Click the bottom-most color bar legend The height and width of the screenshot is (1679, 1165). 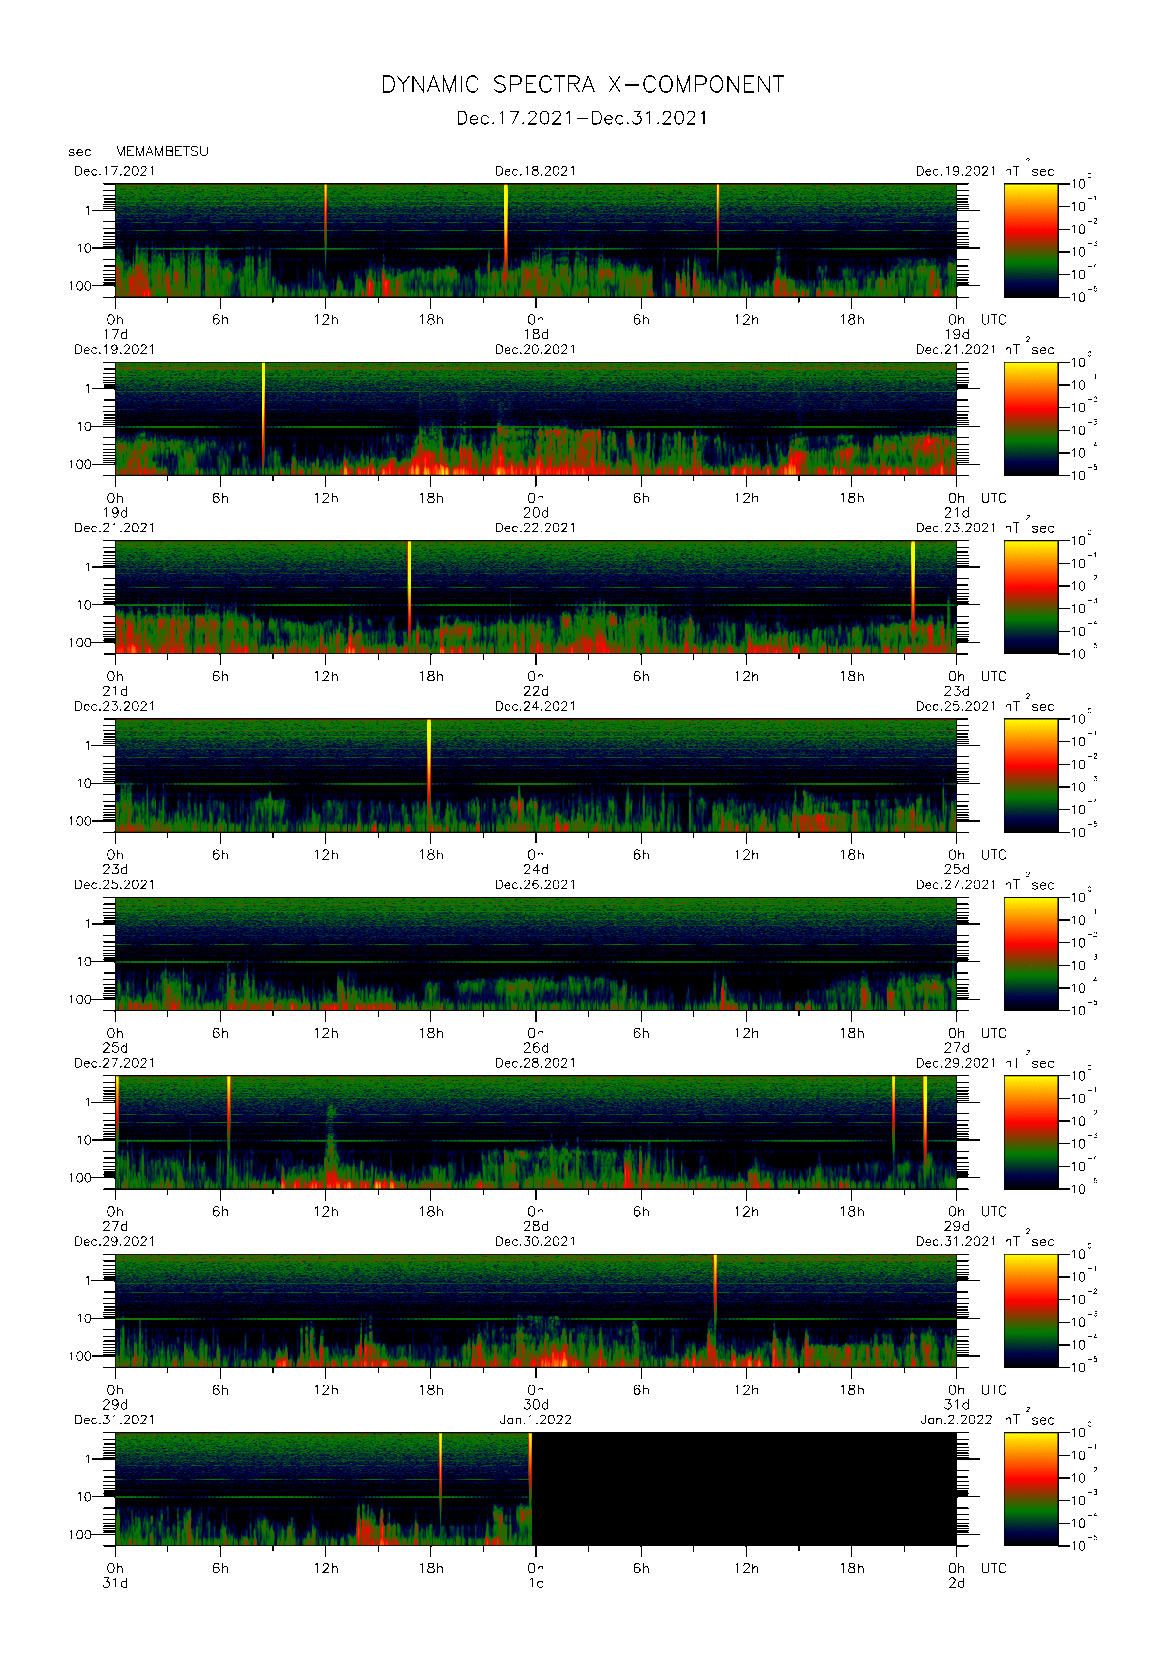(1030, 1488)
